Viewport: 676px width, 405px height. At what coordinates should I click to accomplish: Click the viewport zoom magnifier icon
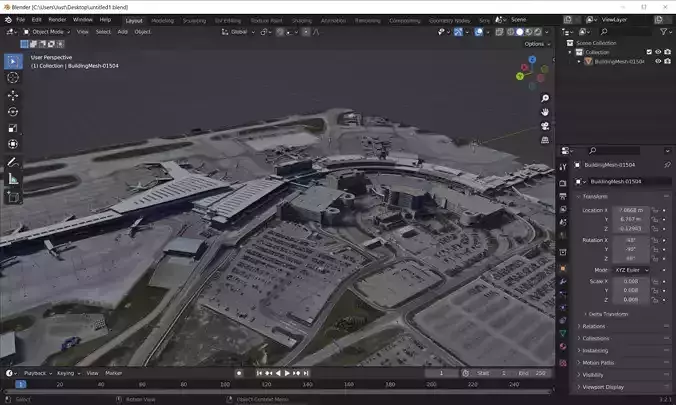(x=545, y=98)
